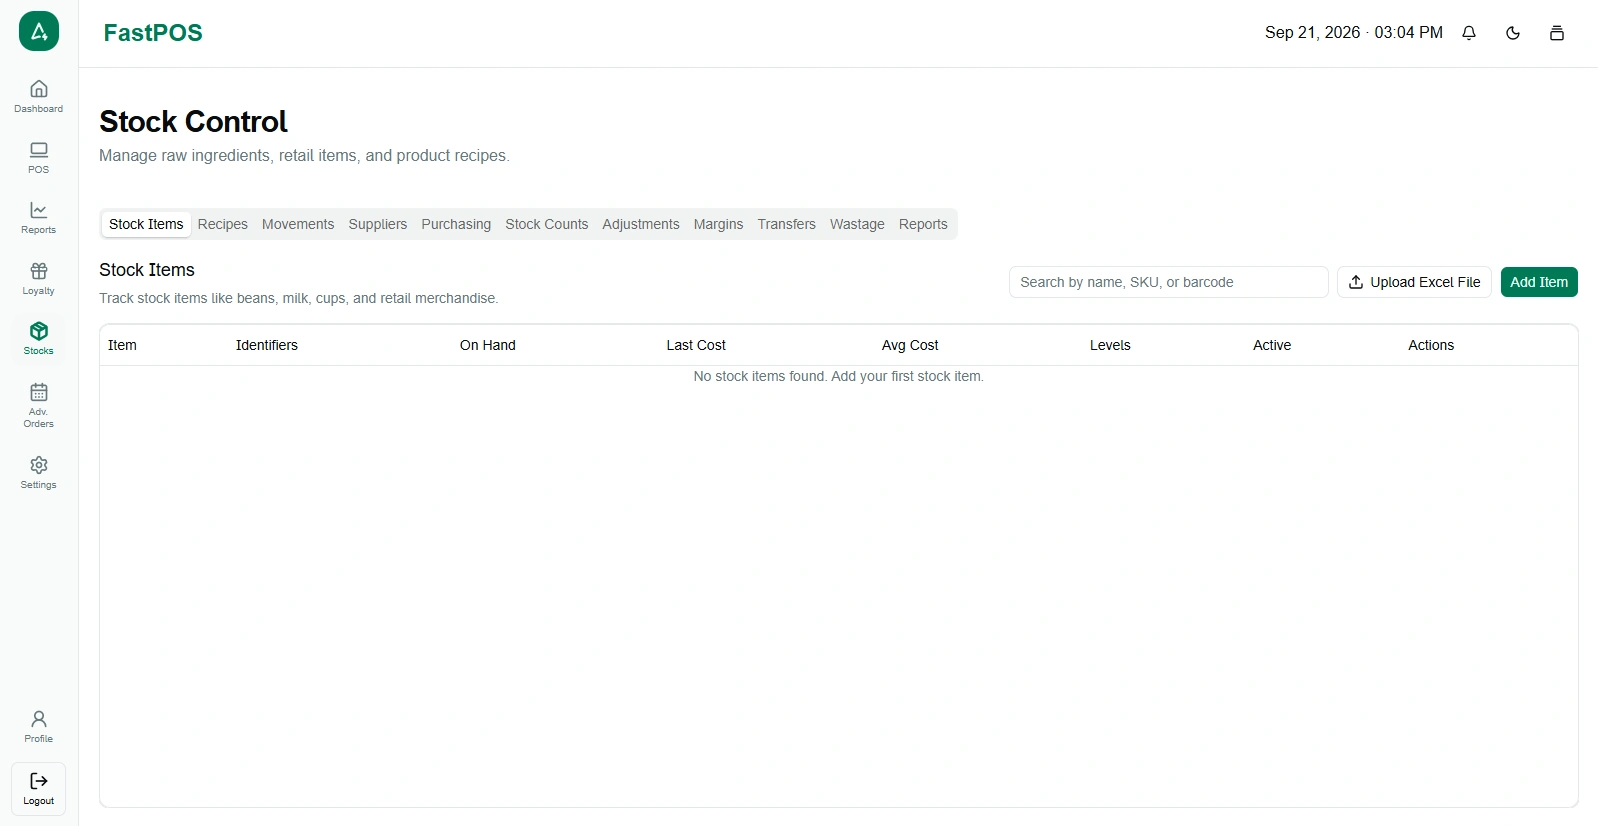
Task: Click the Identifiers column header
Action: coord(267,345)
